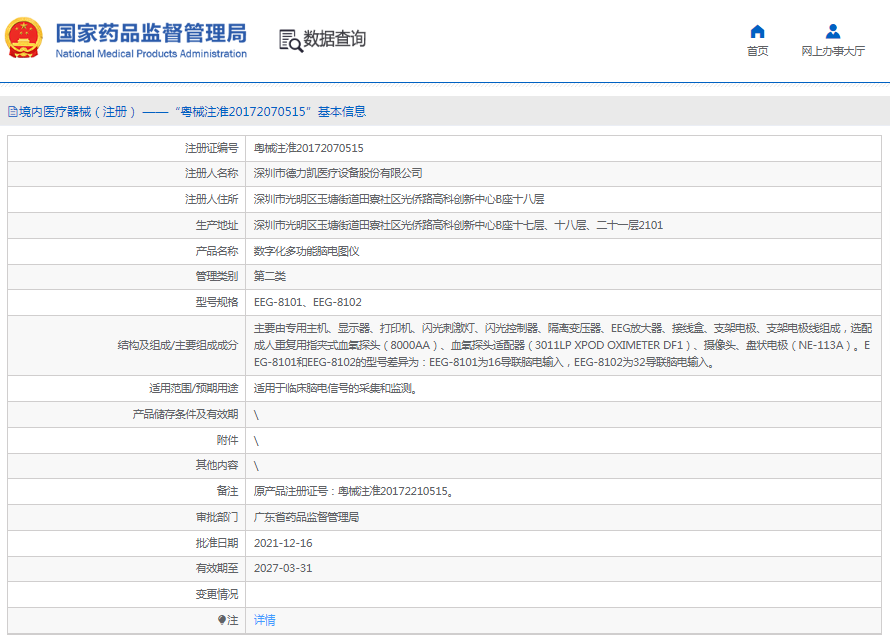890x642 pixels.
Task: Click registrant name 深圳市德力凯医疗设备股份有限公司
Action: [x=337, y=173]
